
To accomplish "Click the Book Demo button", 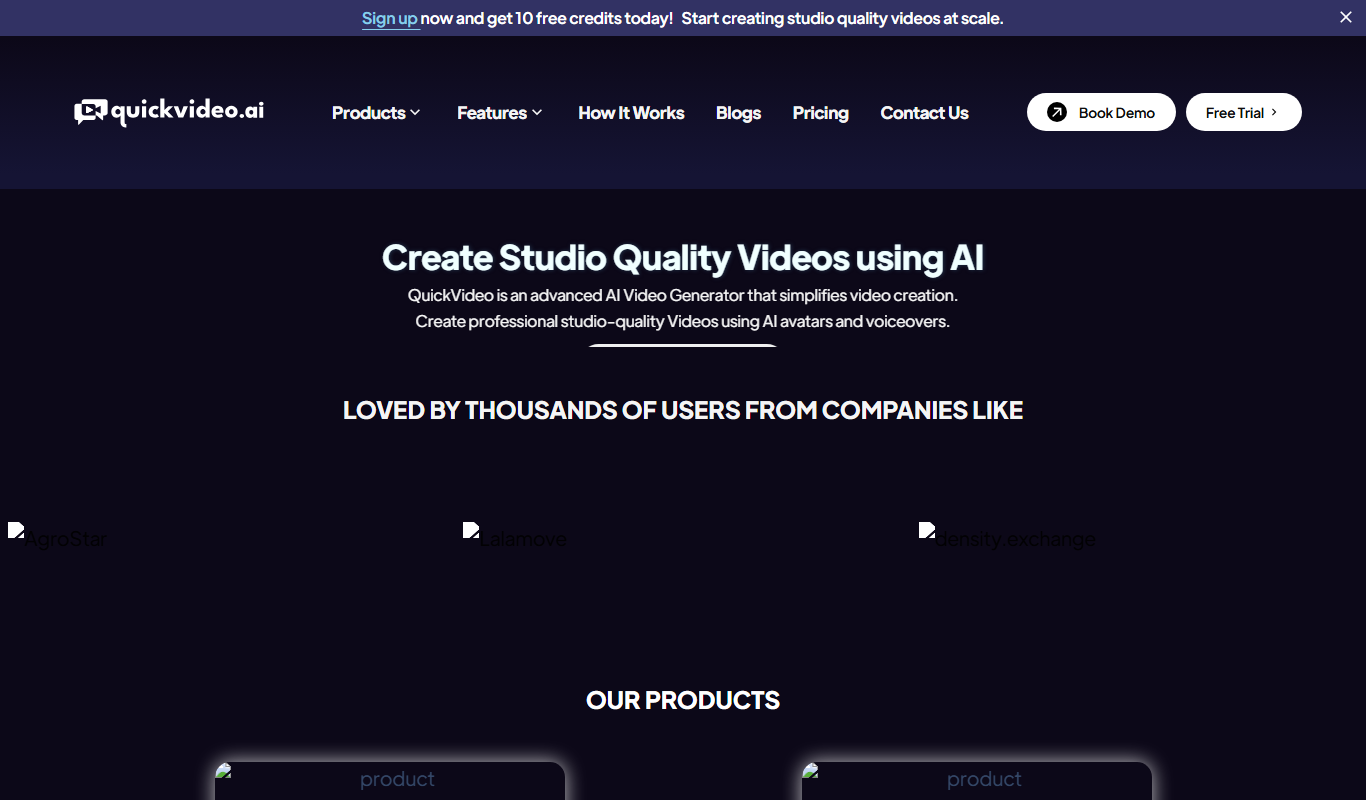I will 1101,112.
